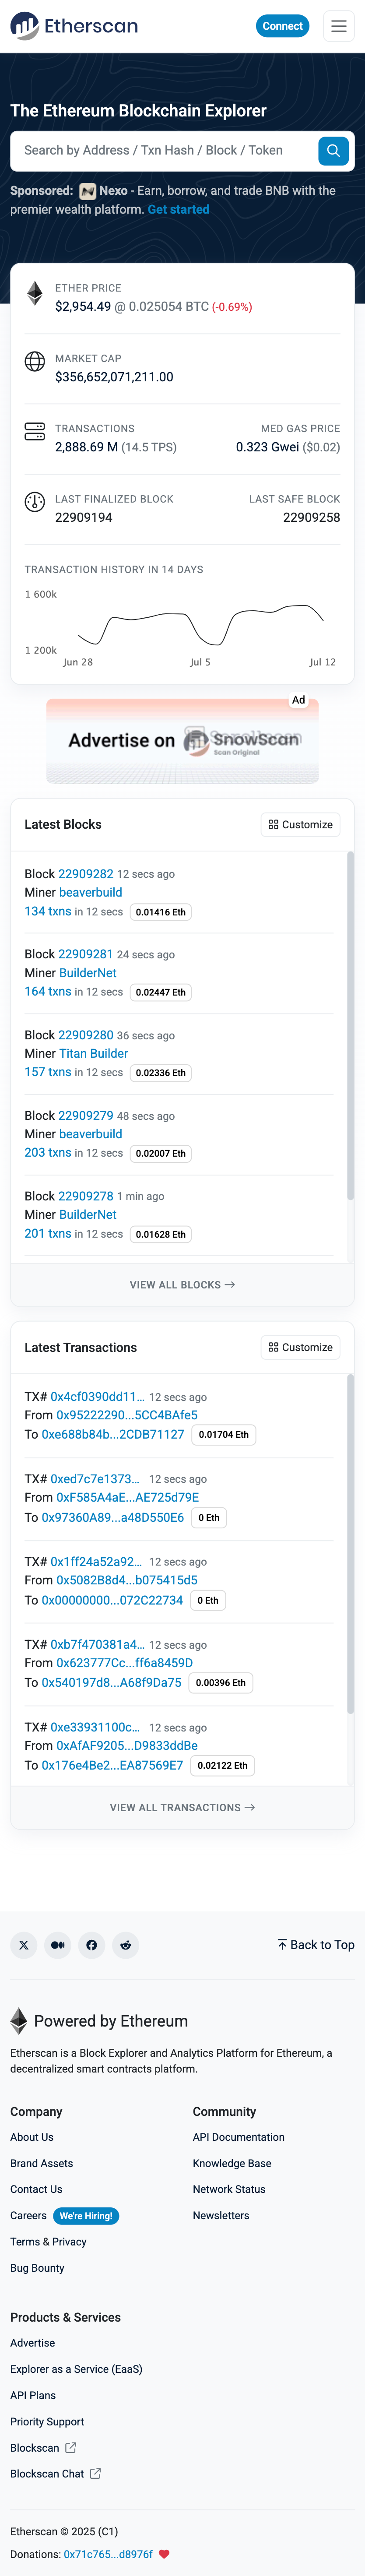Open the Medium social icon
This screenshot has height=2576, width=365.
click(x=58, y=1945)
